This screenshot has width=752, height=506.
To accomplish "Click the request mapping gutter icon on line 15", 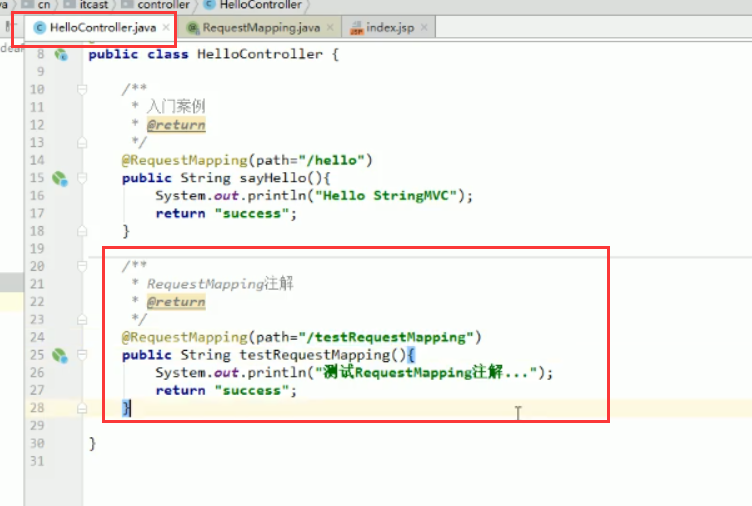I will point(60,178).
